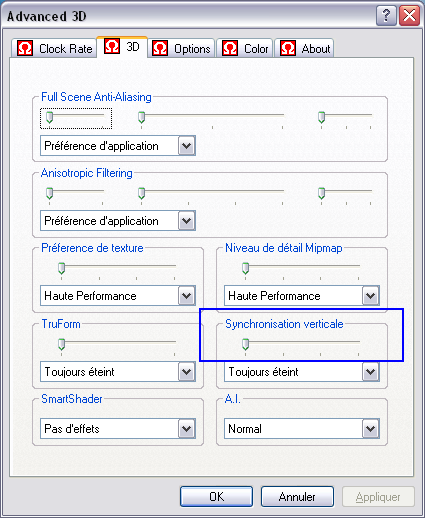
Task: Open the Anisotropic Filtering preference dropdown
Action: coord(187,221)
